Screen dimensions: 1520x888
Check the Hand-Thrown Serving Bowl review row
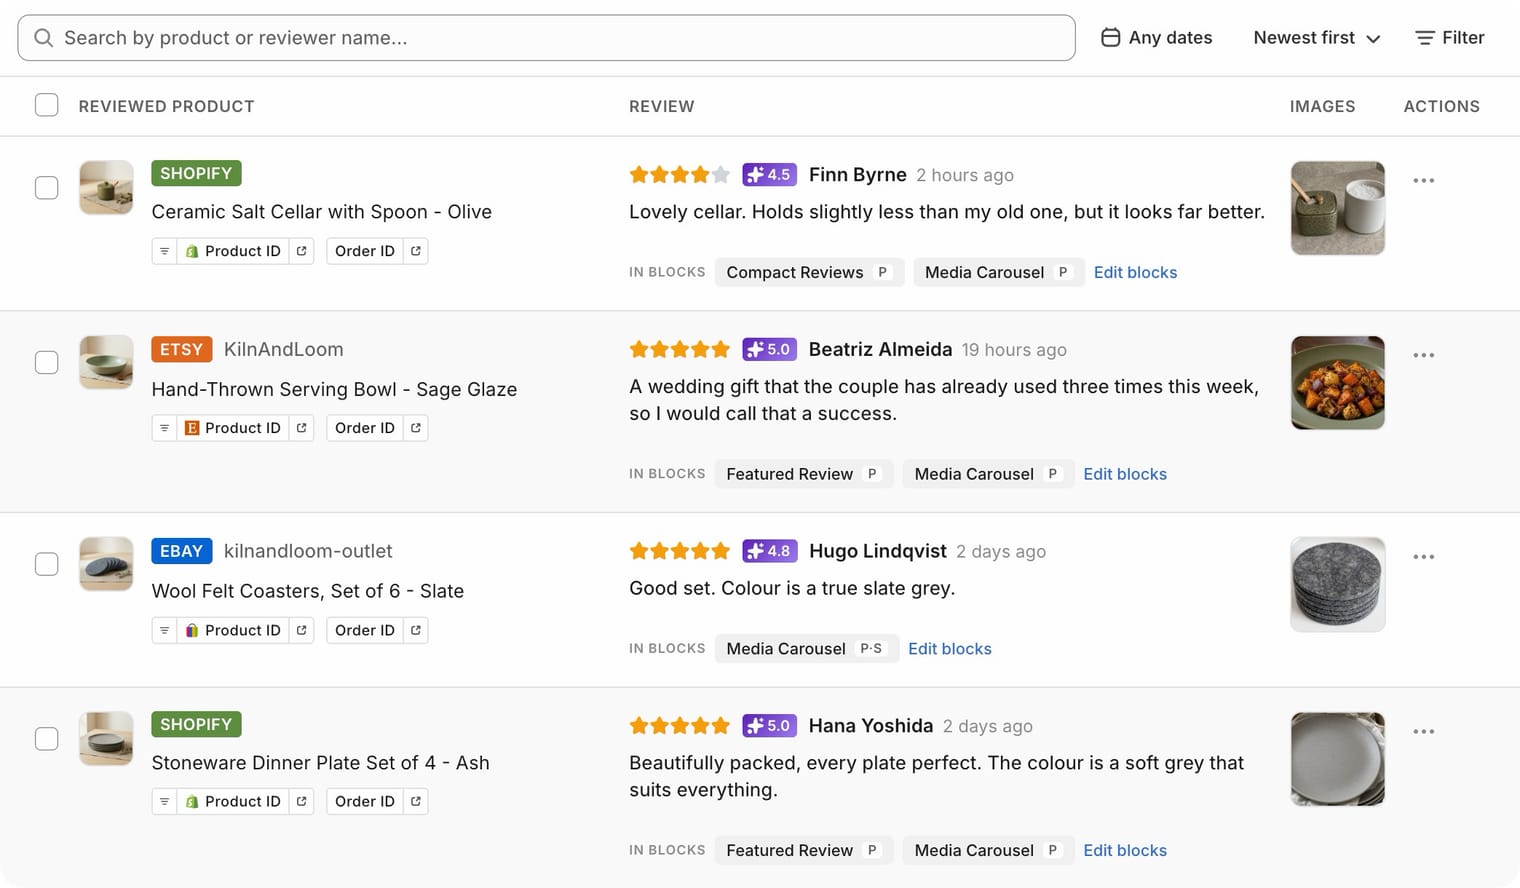click(x=47, y=362)
